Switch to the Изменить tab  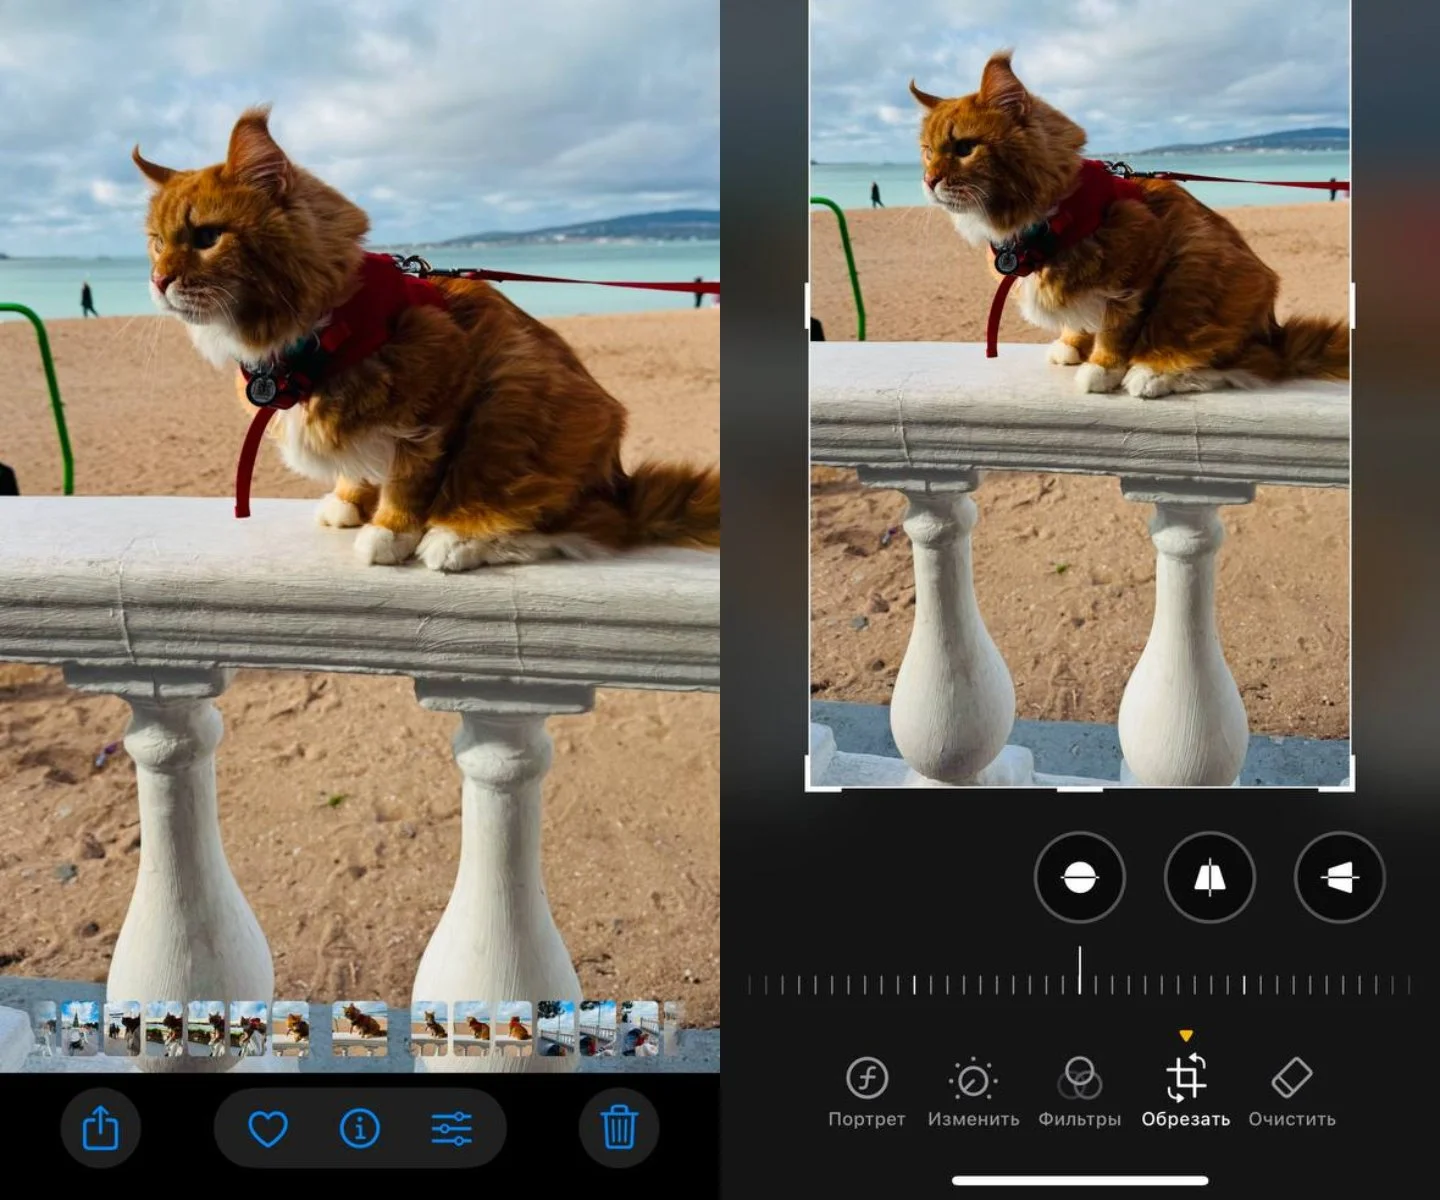973,1092
